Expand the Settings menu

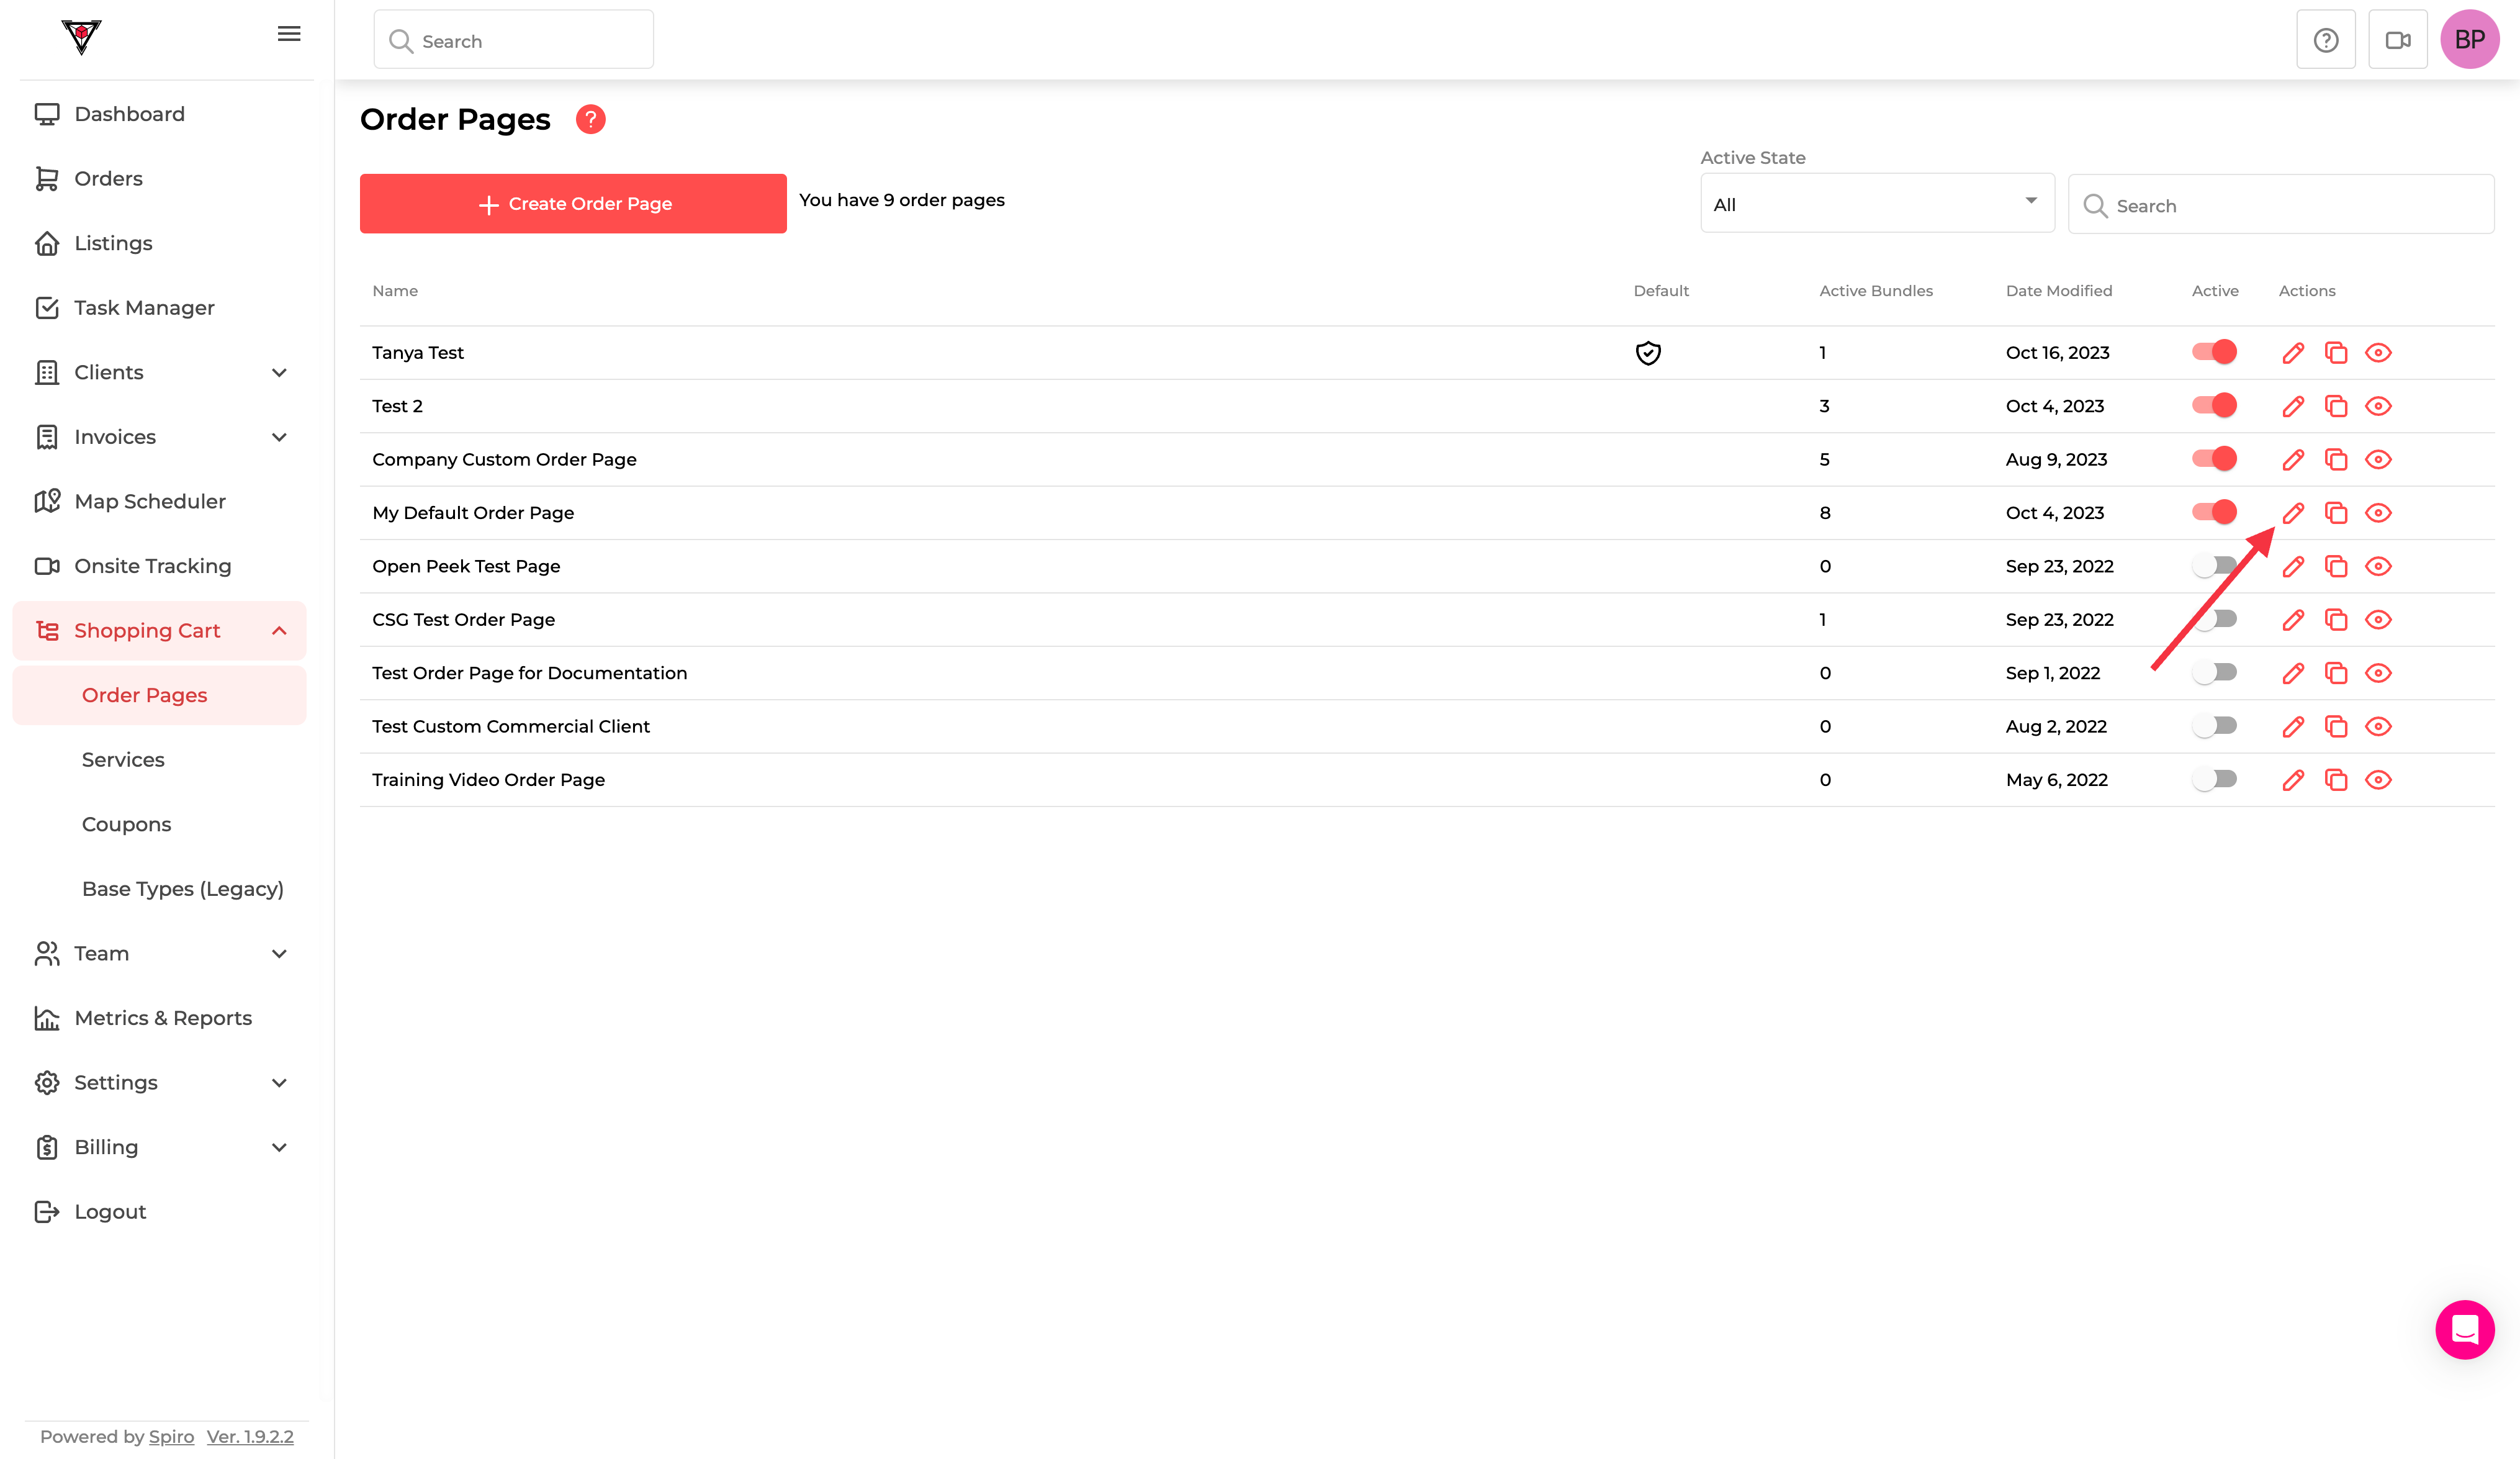coord(160,1083)
